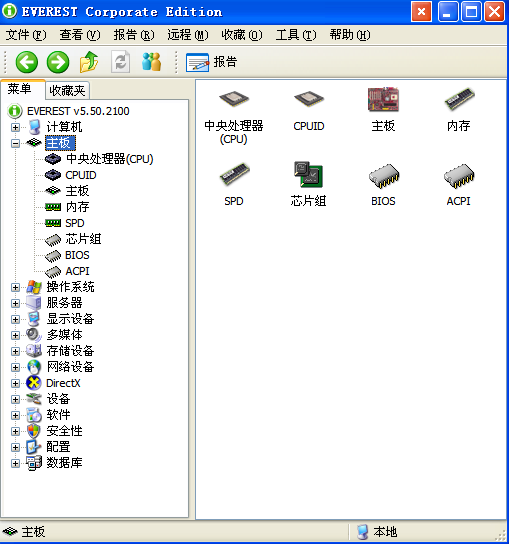Expand the 软件 tree node
Viewport: 509px width, 544px height.
click(15, 415)
